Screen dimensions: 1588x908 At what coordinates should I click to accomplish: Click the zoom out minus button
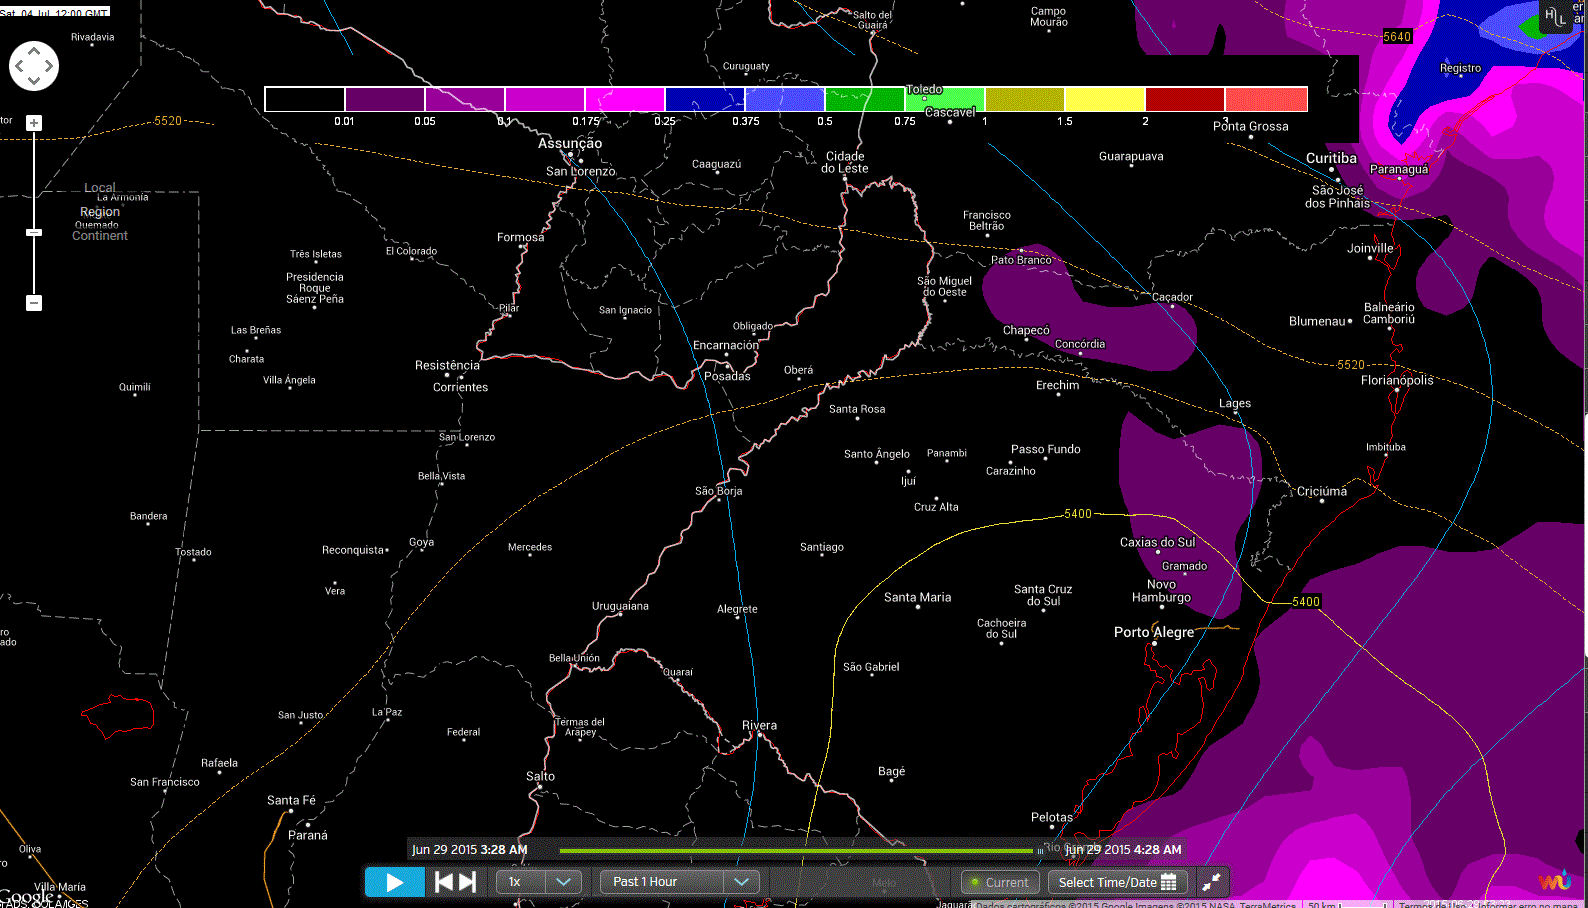(34, 303)
